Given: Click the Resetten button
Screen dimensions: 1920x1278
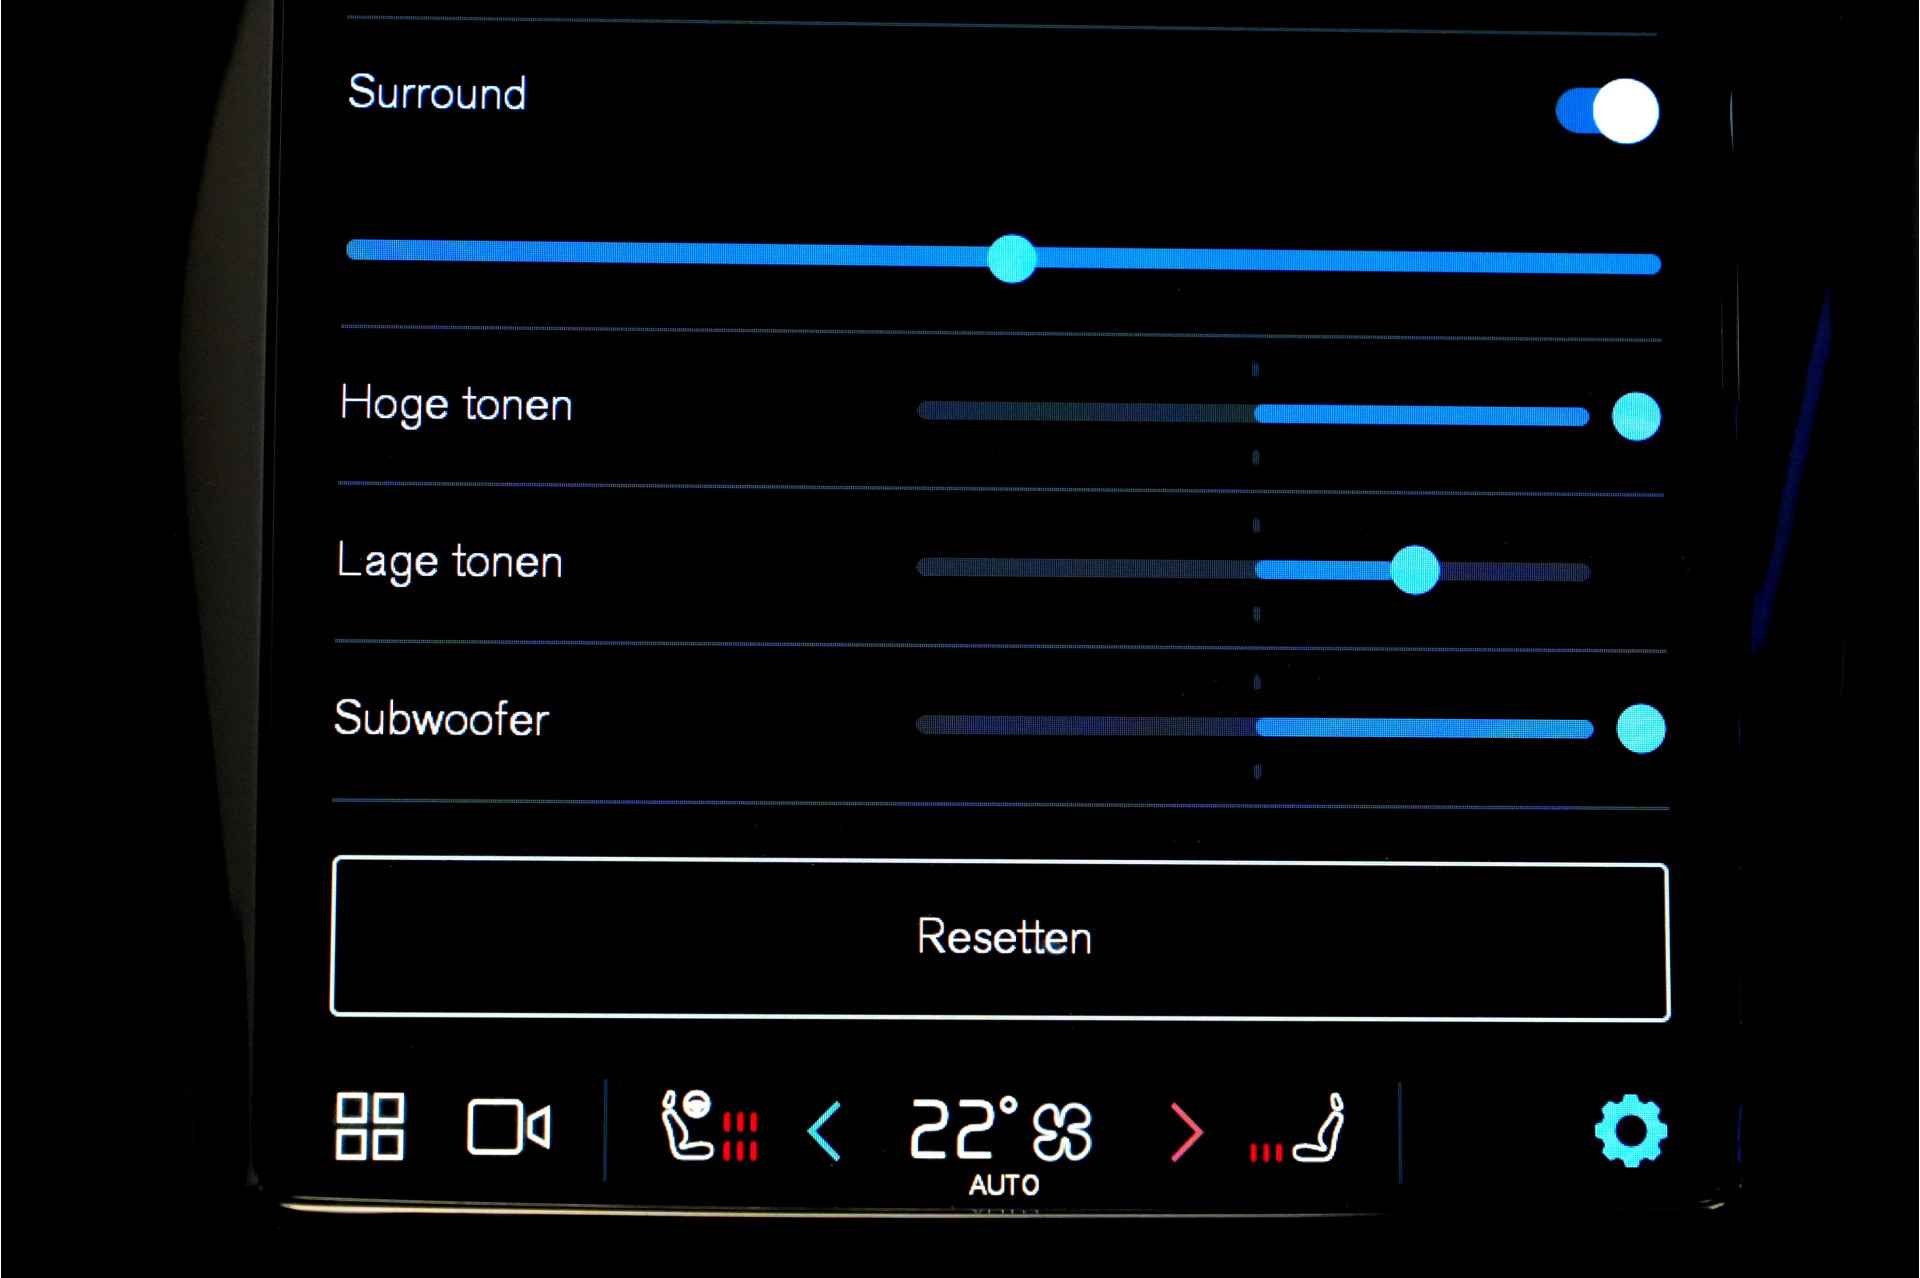Looking at the screenshot, I should [1000, 938].
